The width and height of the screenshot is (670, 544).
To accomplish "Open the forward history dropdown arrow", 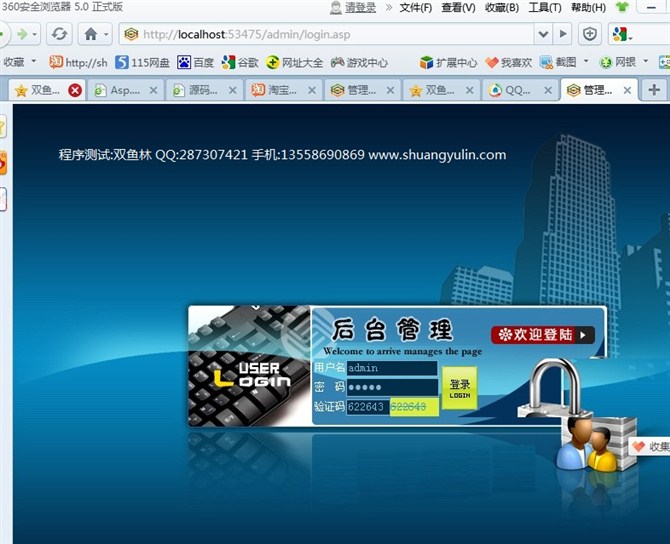I will pos(35,34).
